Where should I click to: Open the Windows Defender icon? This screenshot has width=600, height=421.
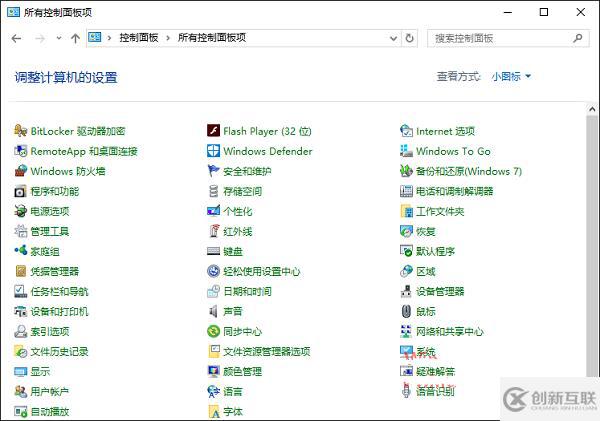pos(213,151)
